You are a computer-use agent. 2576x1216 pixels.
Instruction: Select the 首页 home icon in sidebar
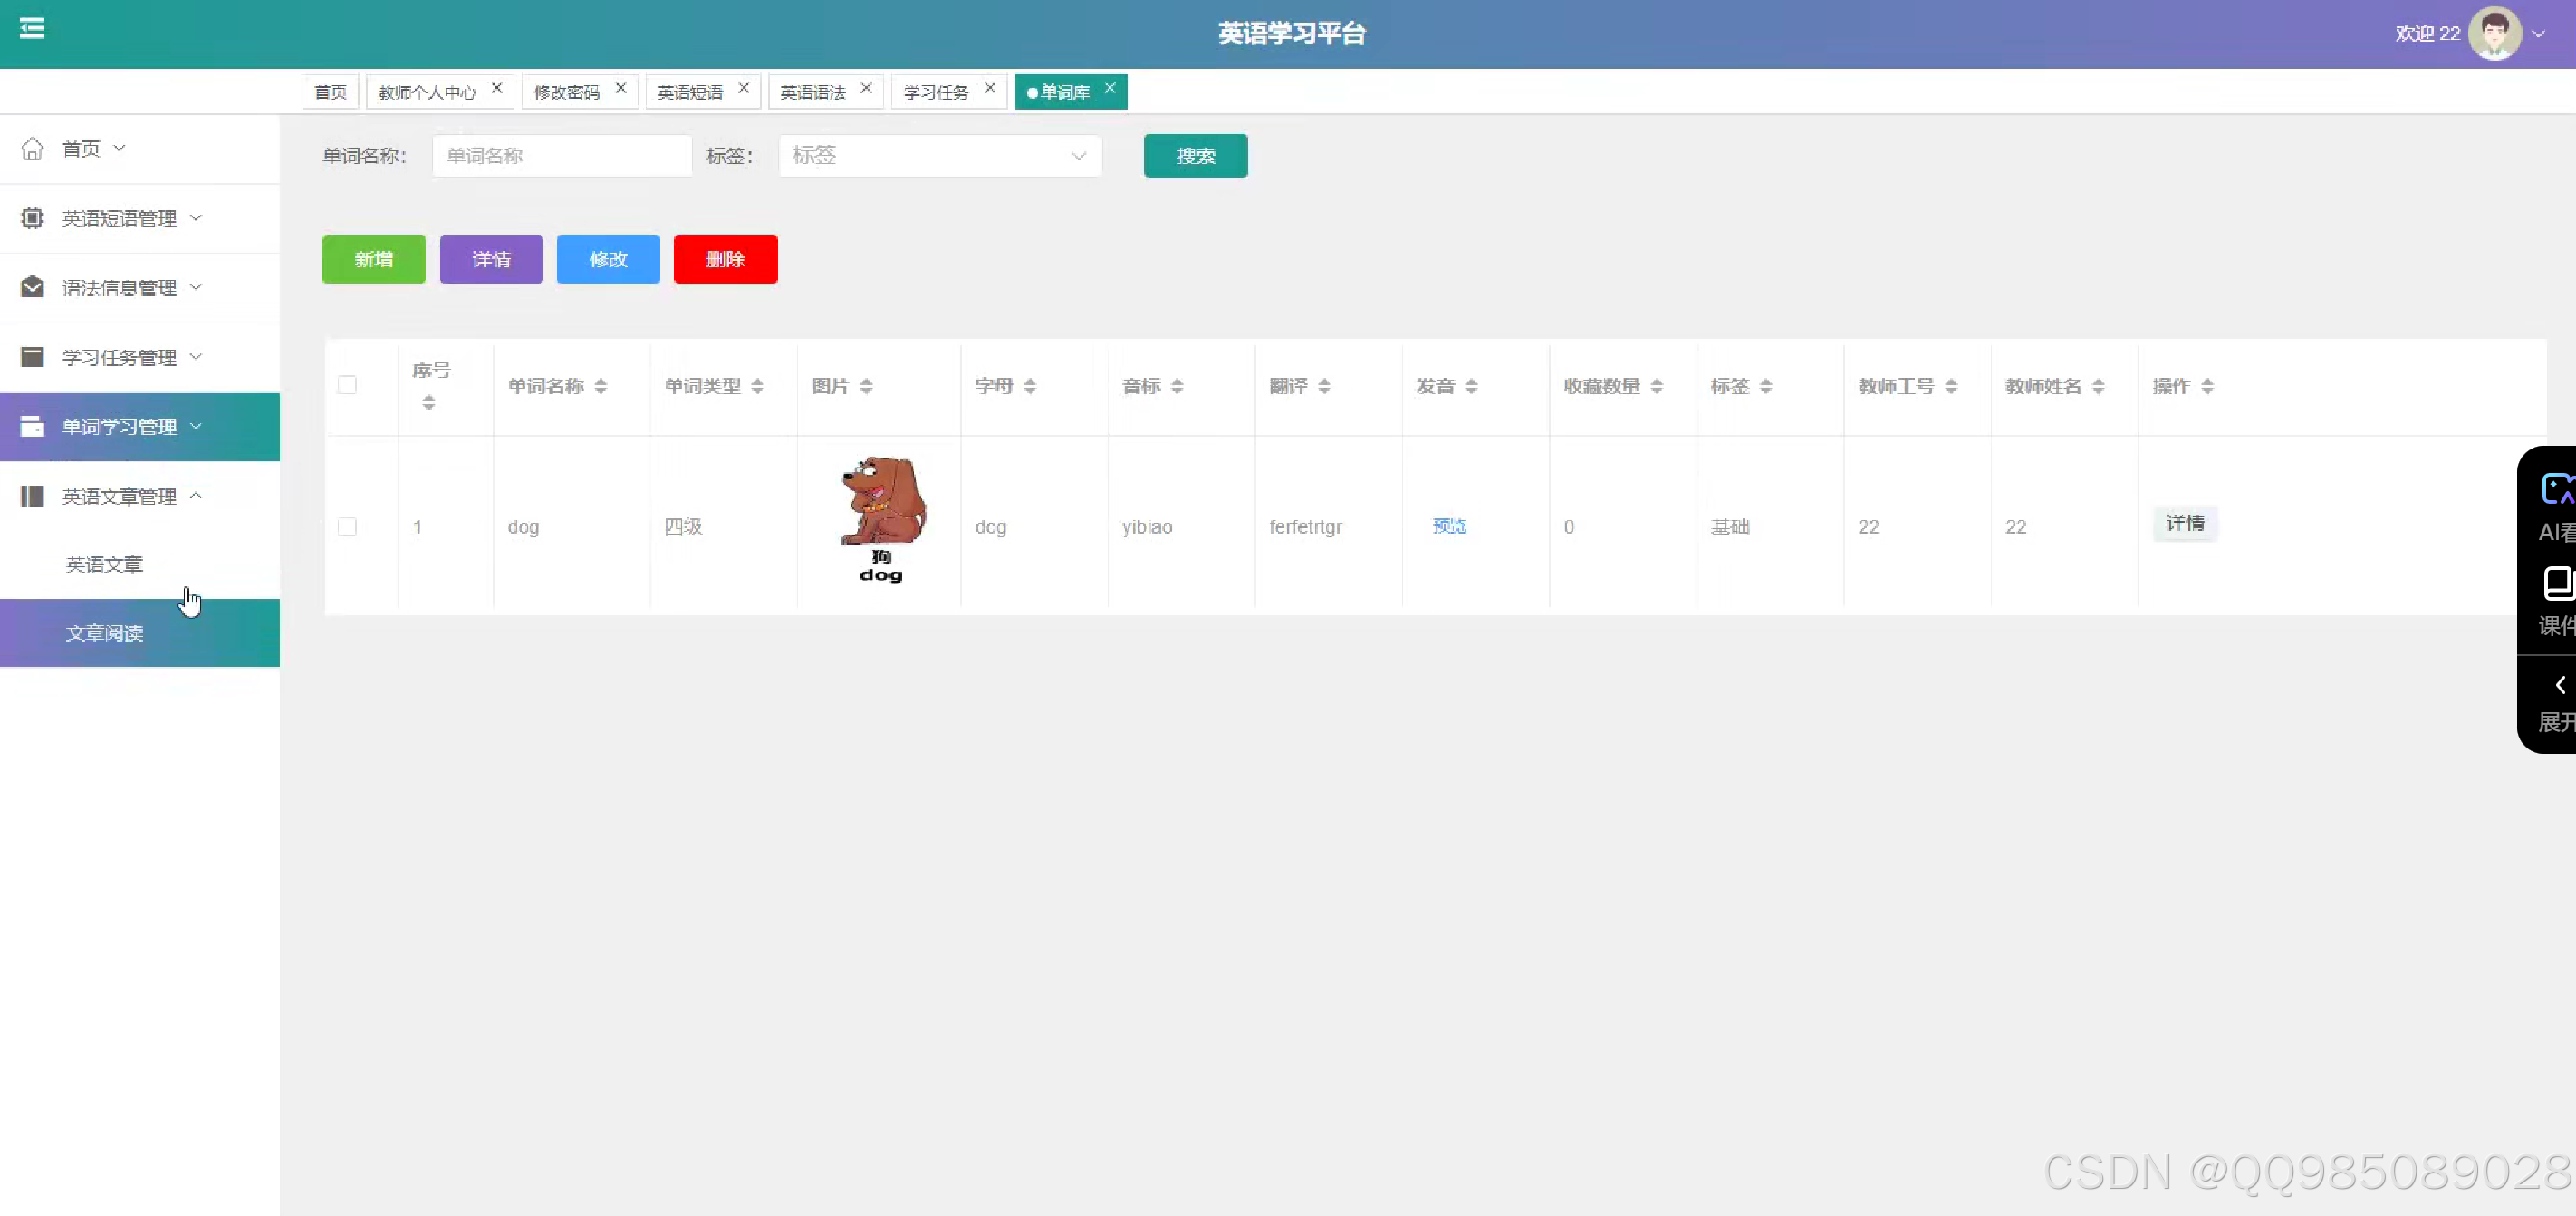coord(32,148)
